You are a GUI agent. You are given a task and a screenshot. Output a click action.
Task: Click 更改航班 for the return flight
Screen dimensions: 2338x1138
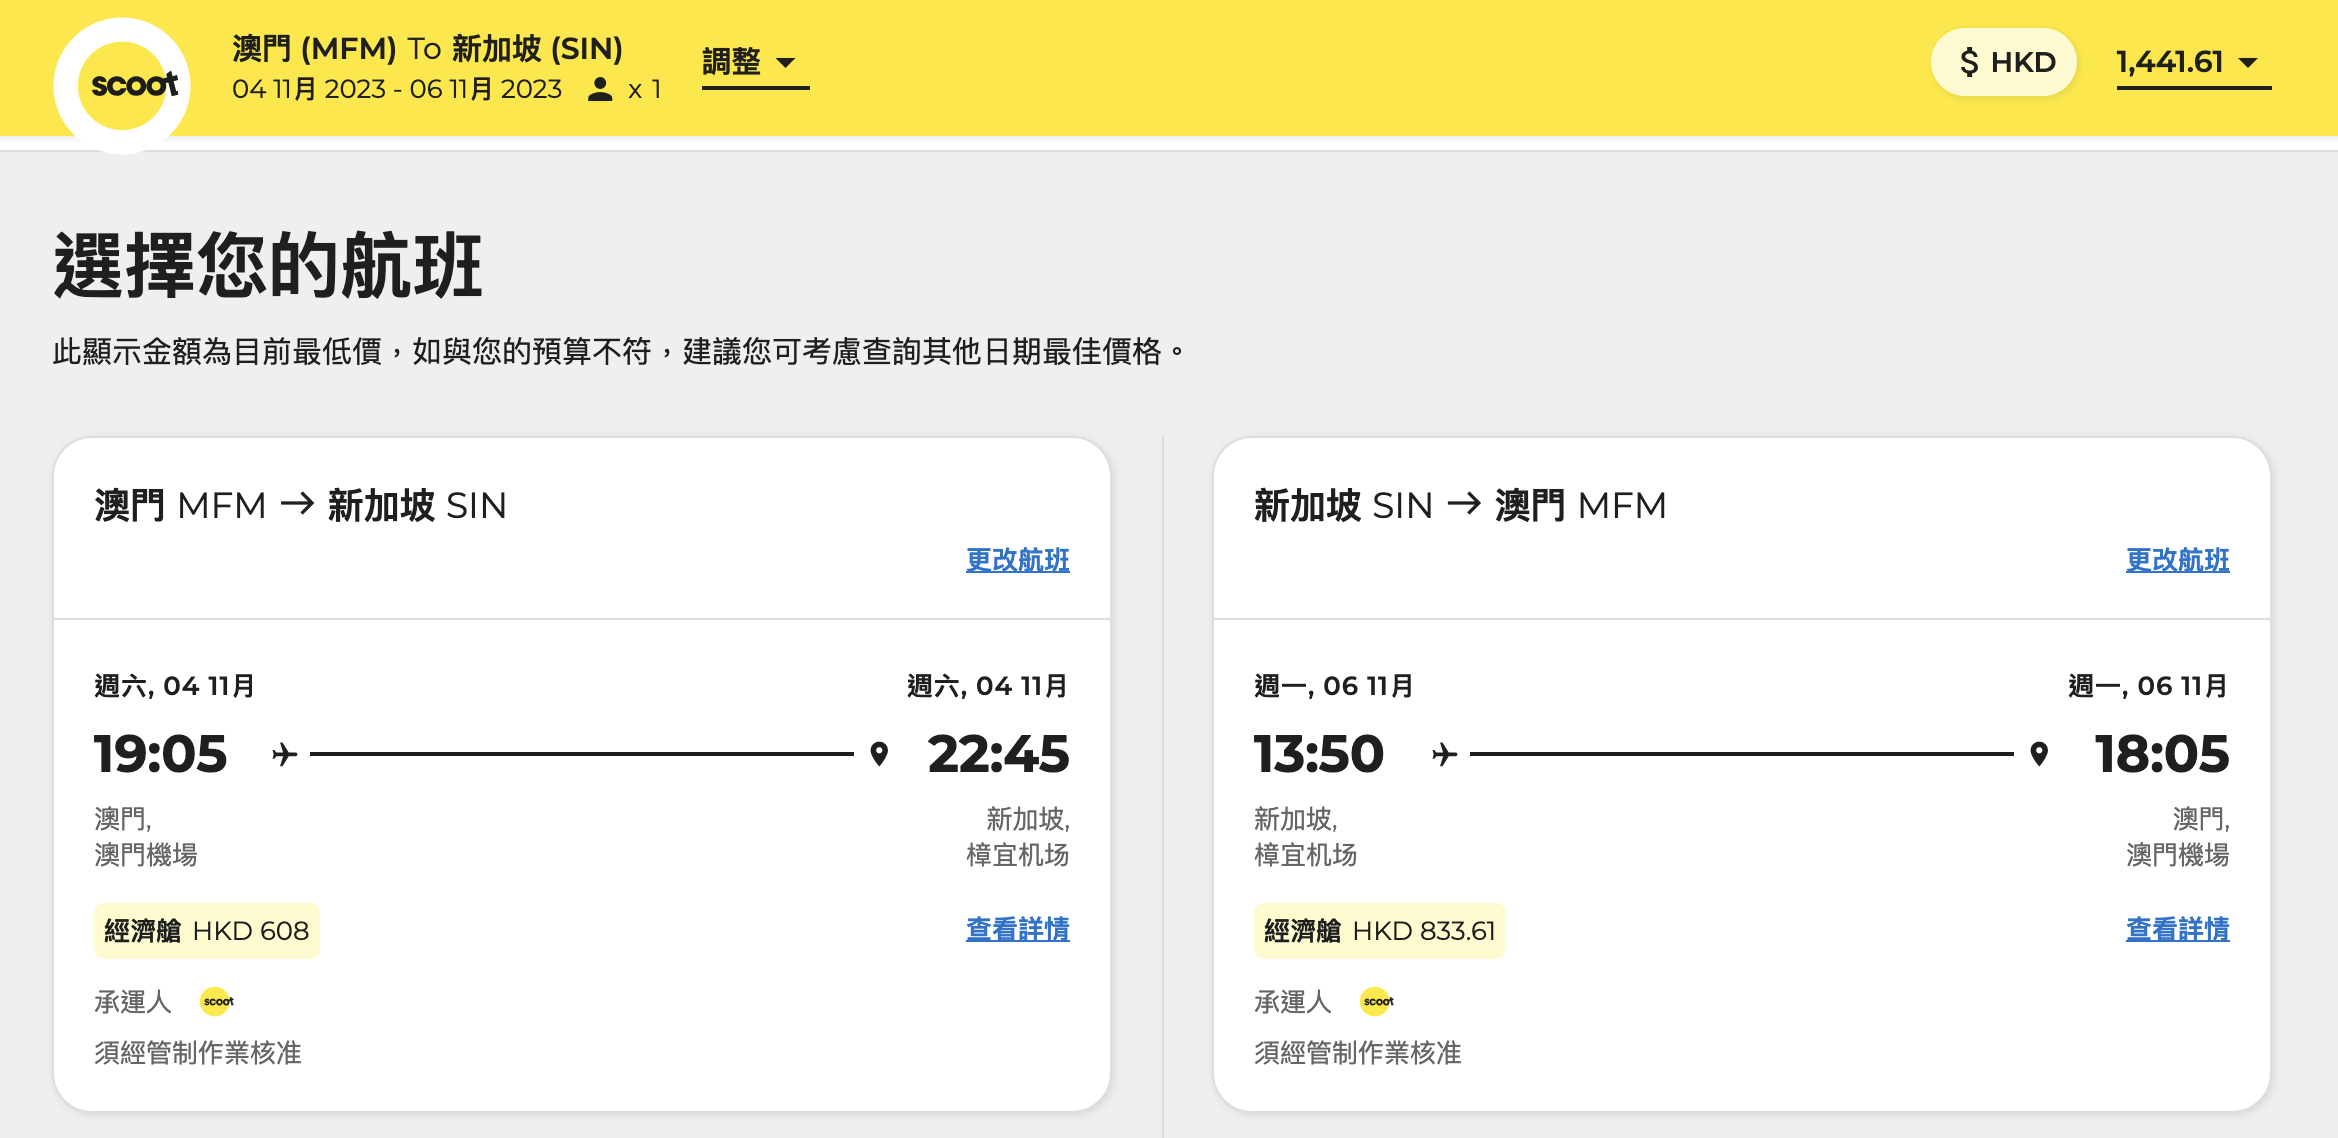(2178, 561)
